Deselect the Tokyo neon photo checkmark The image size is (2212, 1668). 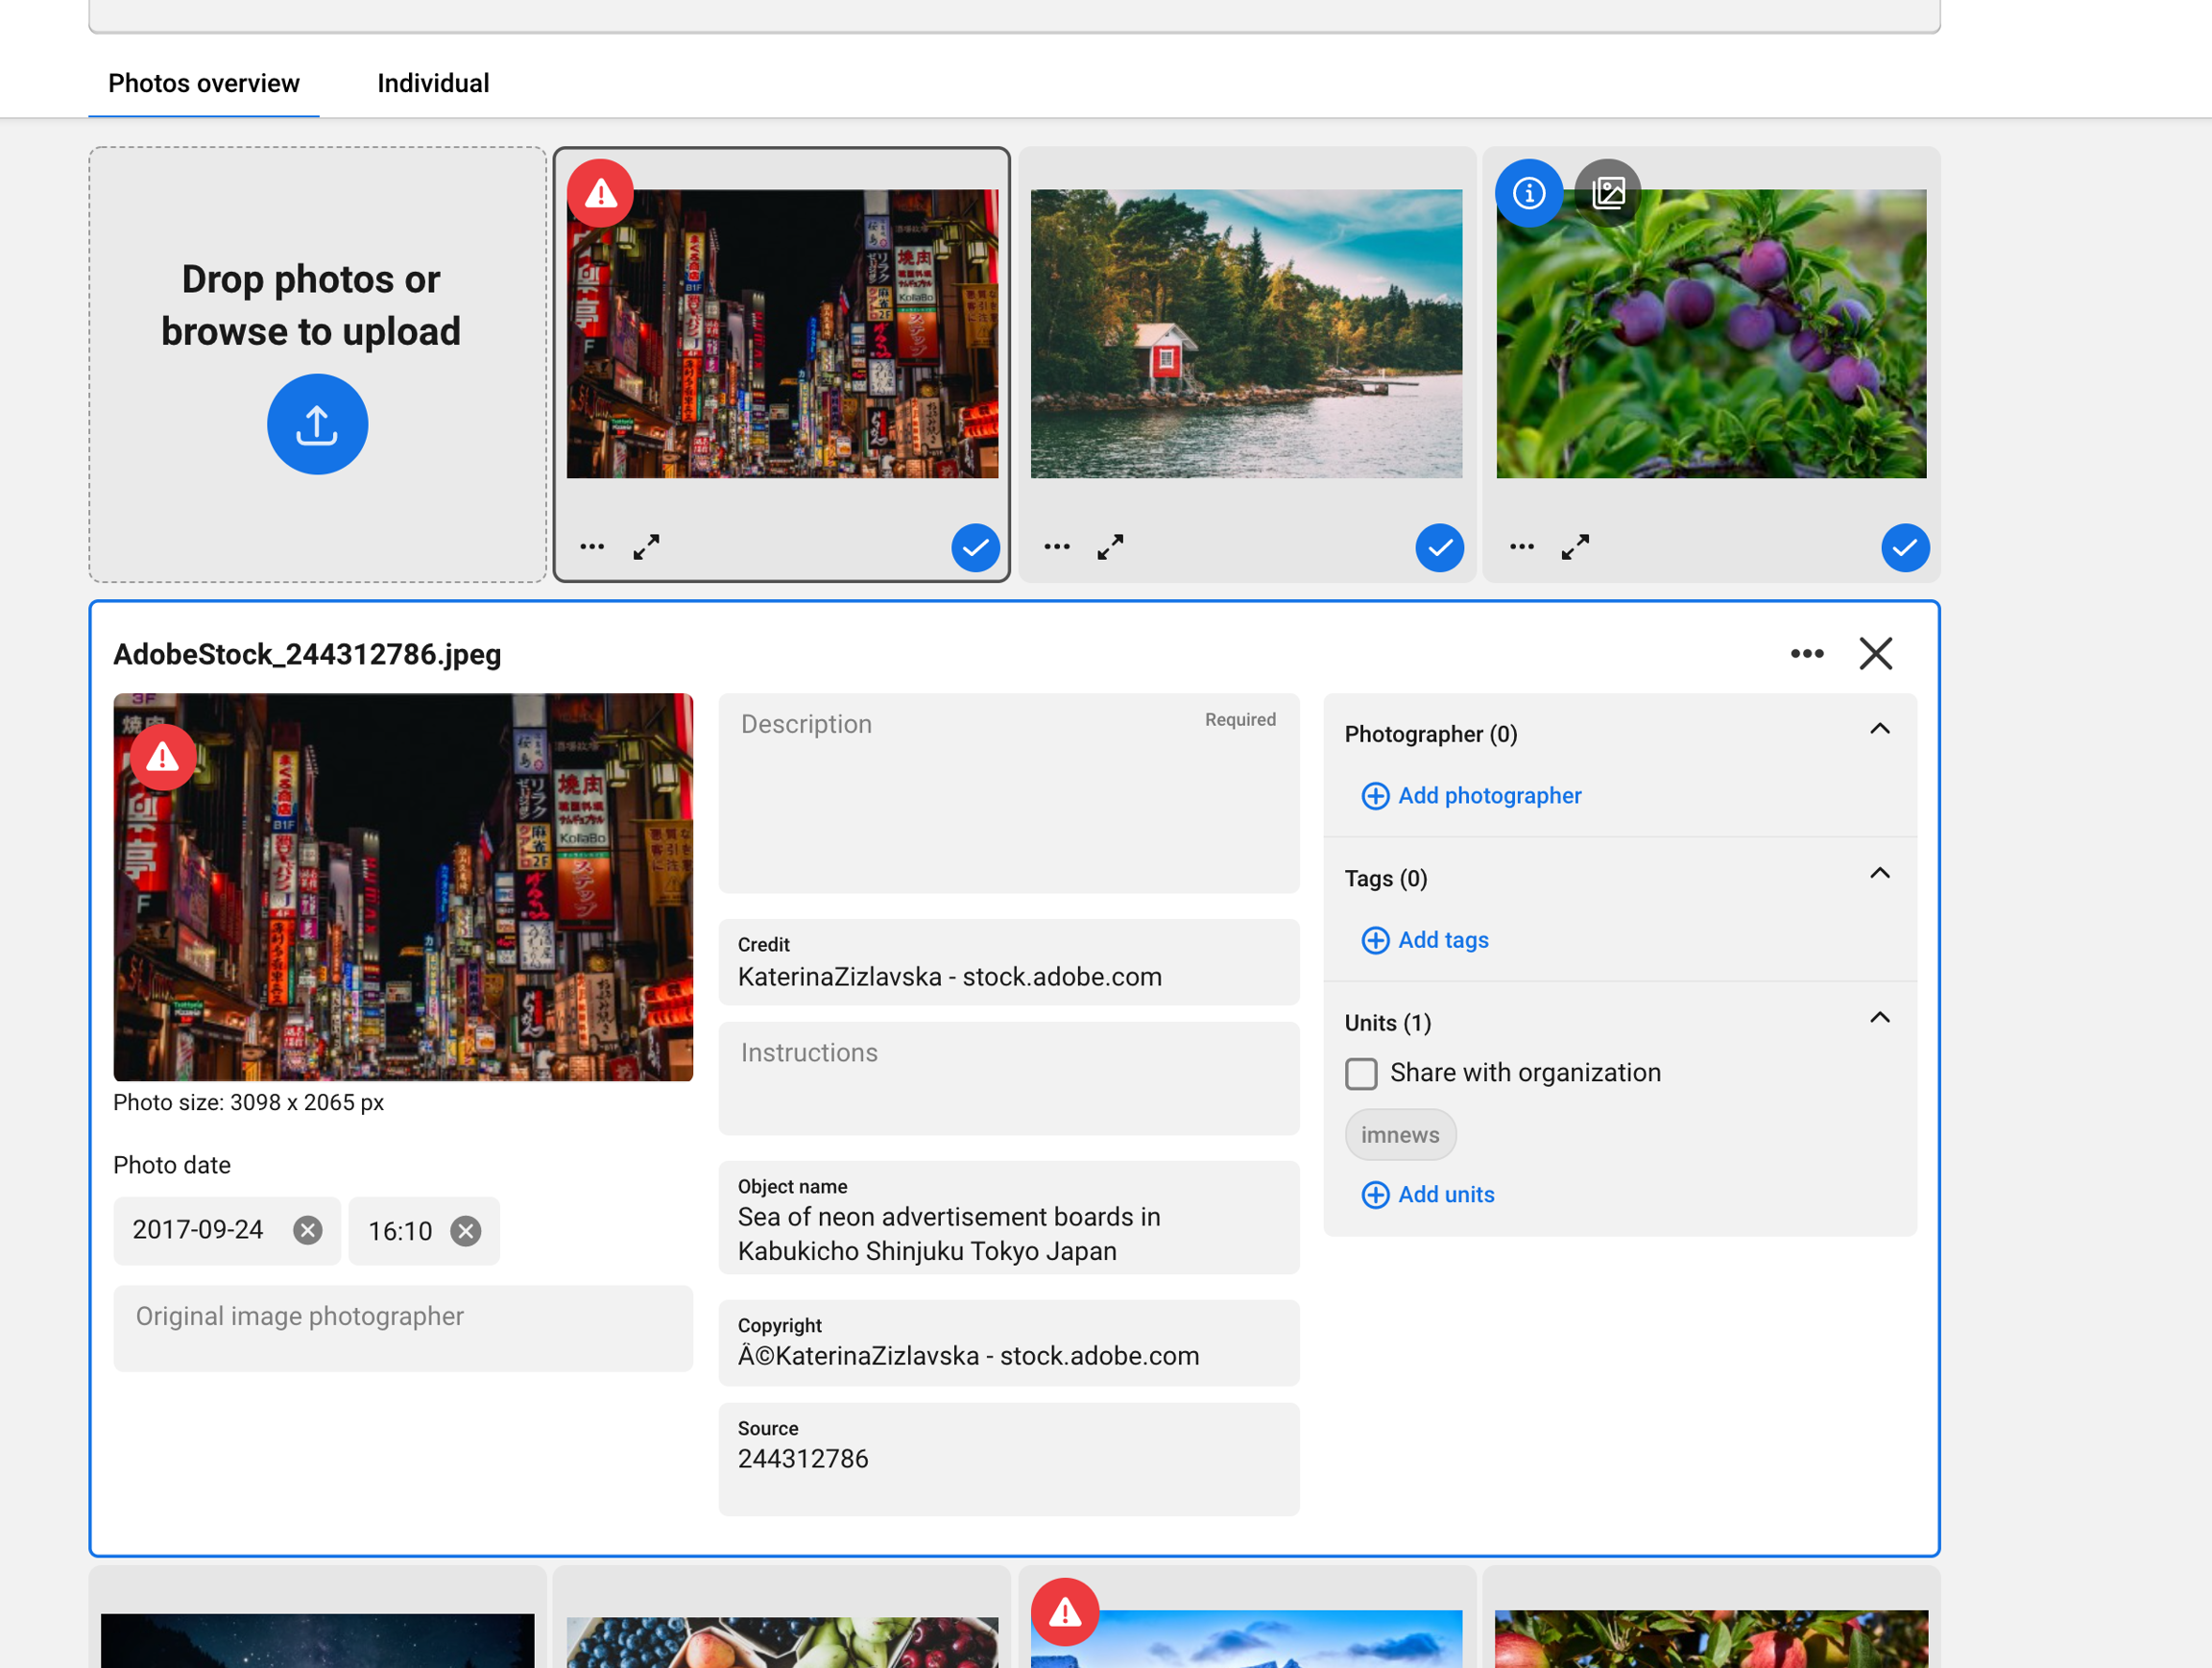[x=975, y=548]
